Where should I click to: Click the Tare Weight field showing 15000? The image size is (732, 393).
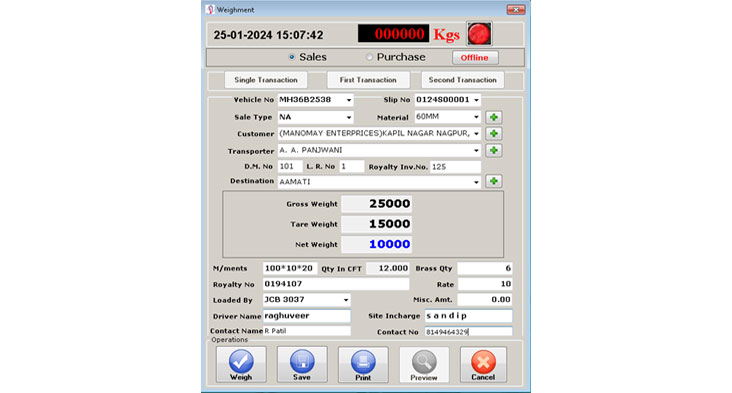pos(376,224)
